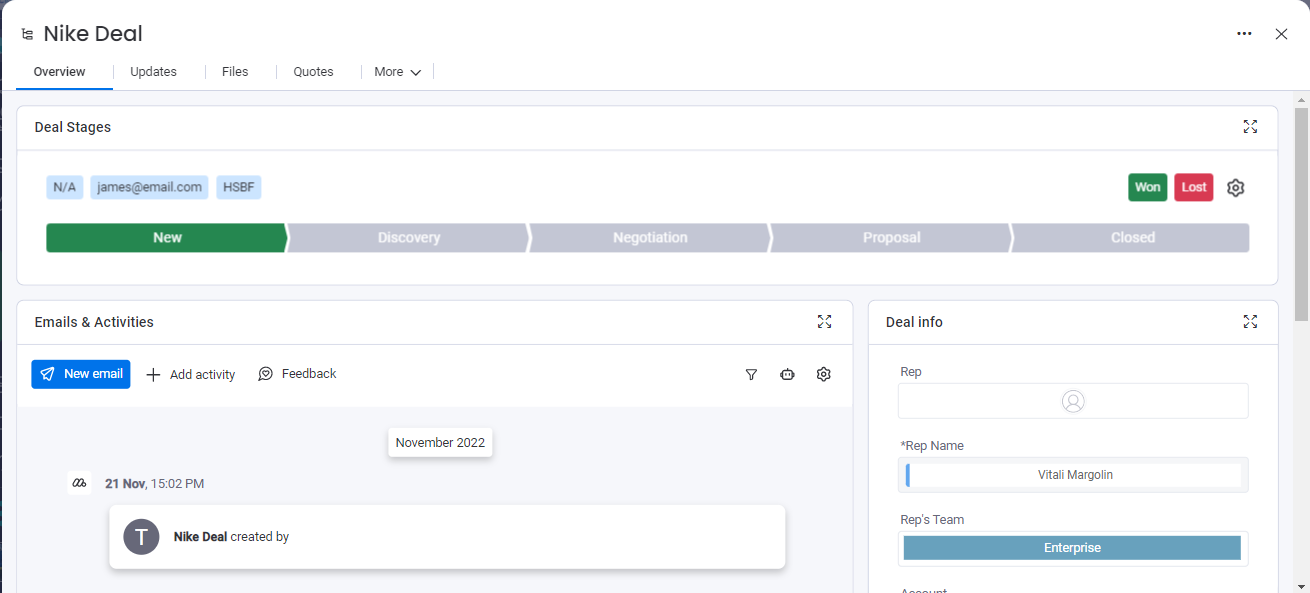Switch to the Overview tab

(x=60, y=72)
